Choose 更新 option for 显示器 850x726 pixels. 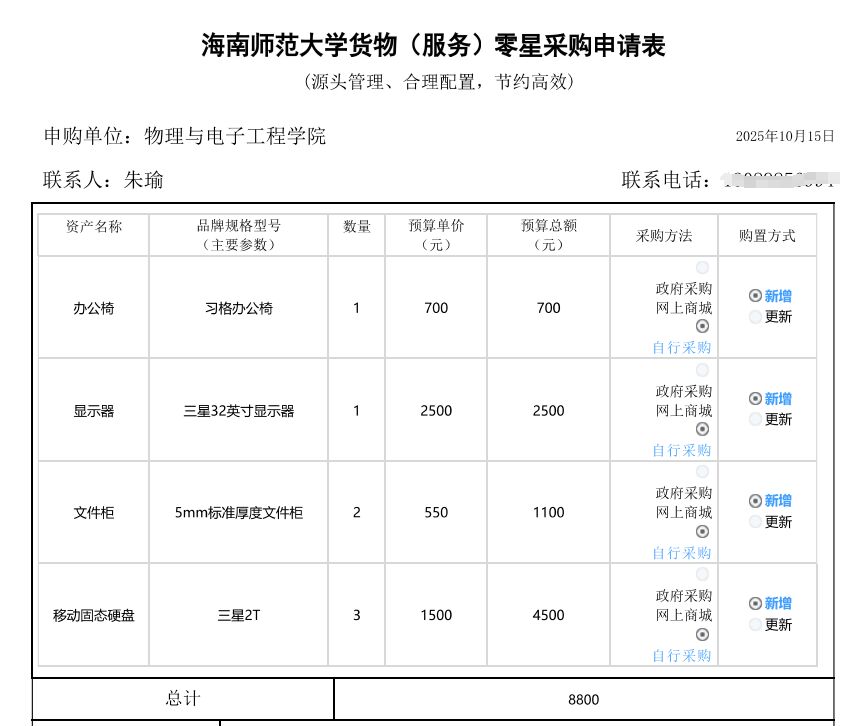755,420
